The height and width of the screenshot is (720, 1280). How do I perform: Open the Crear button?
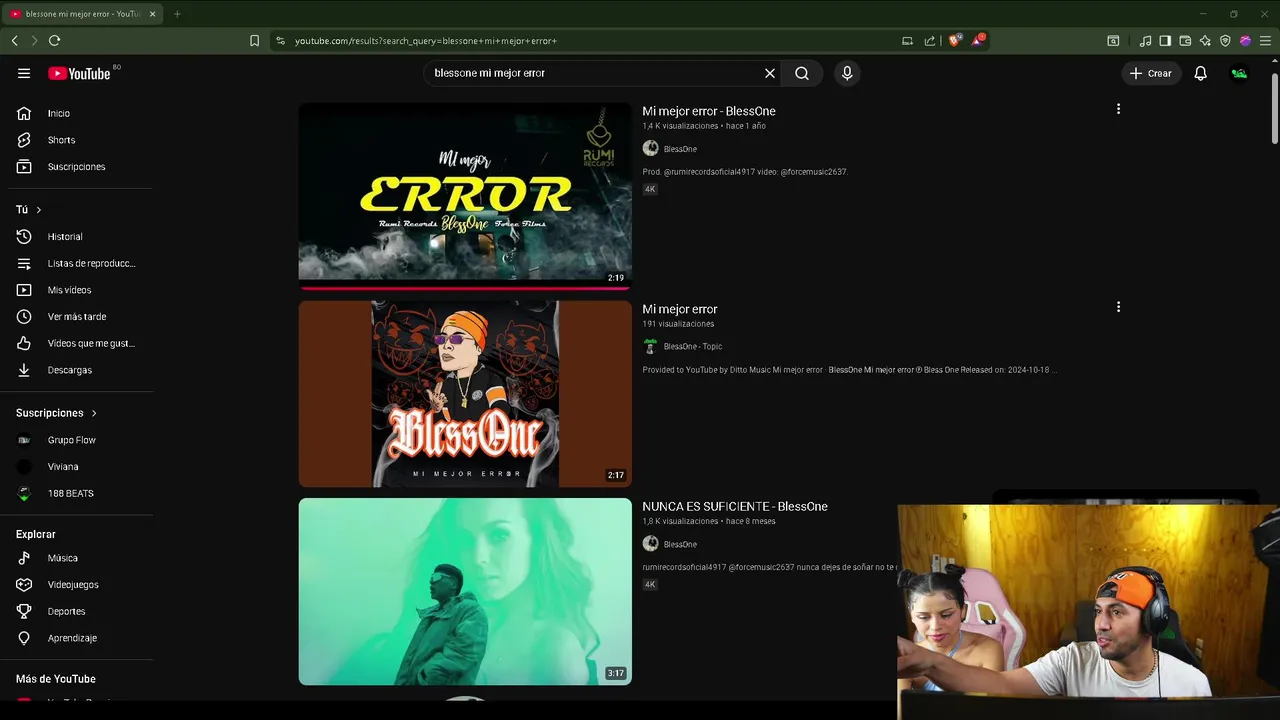point(1151,73)
